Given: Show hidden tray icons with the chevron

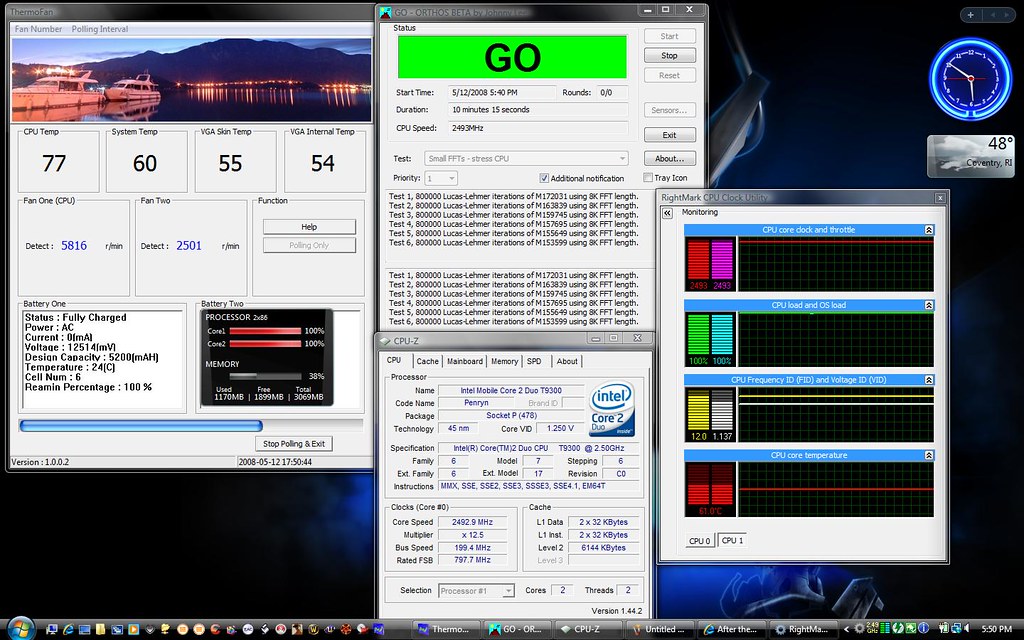Looking at the screenshot, I should point(846,629).
